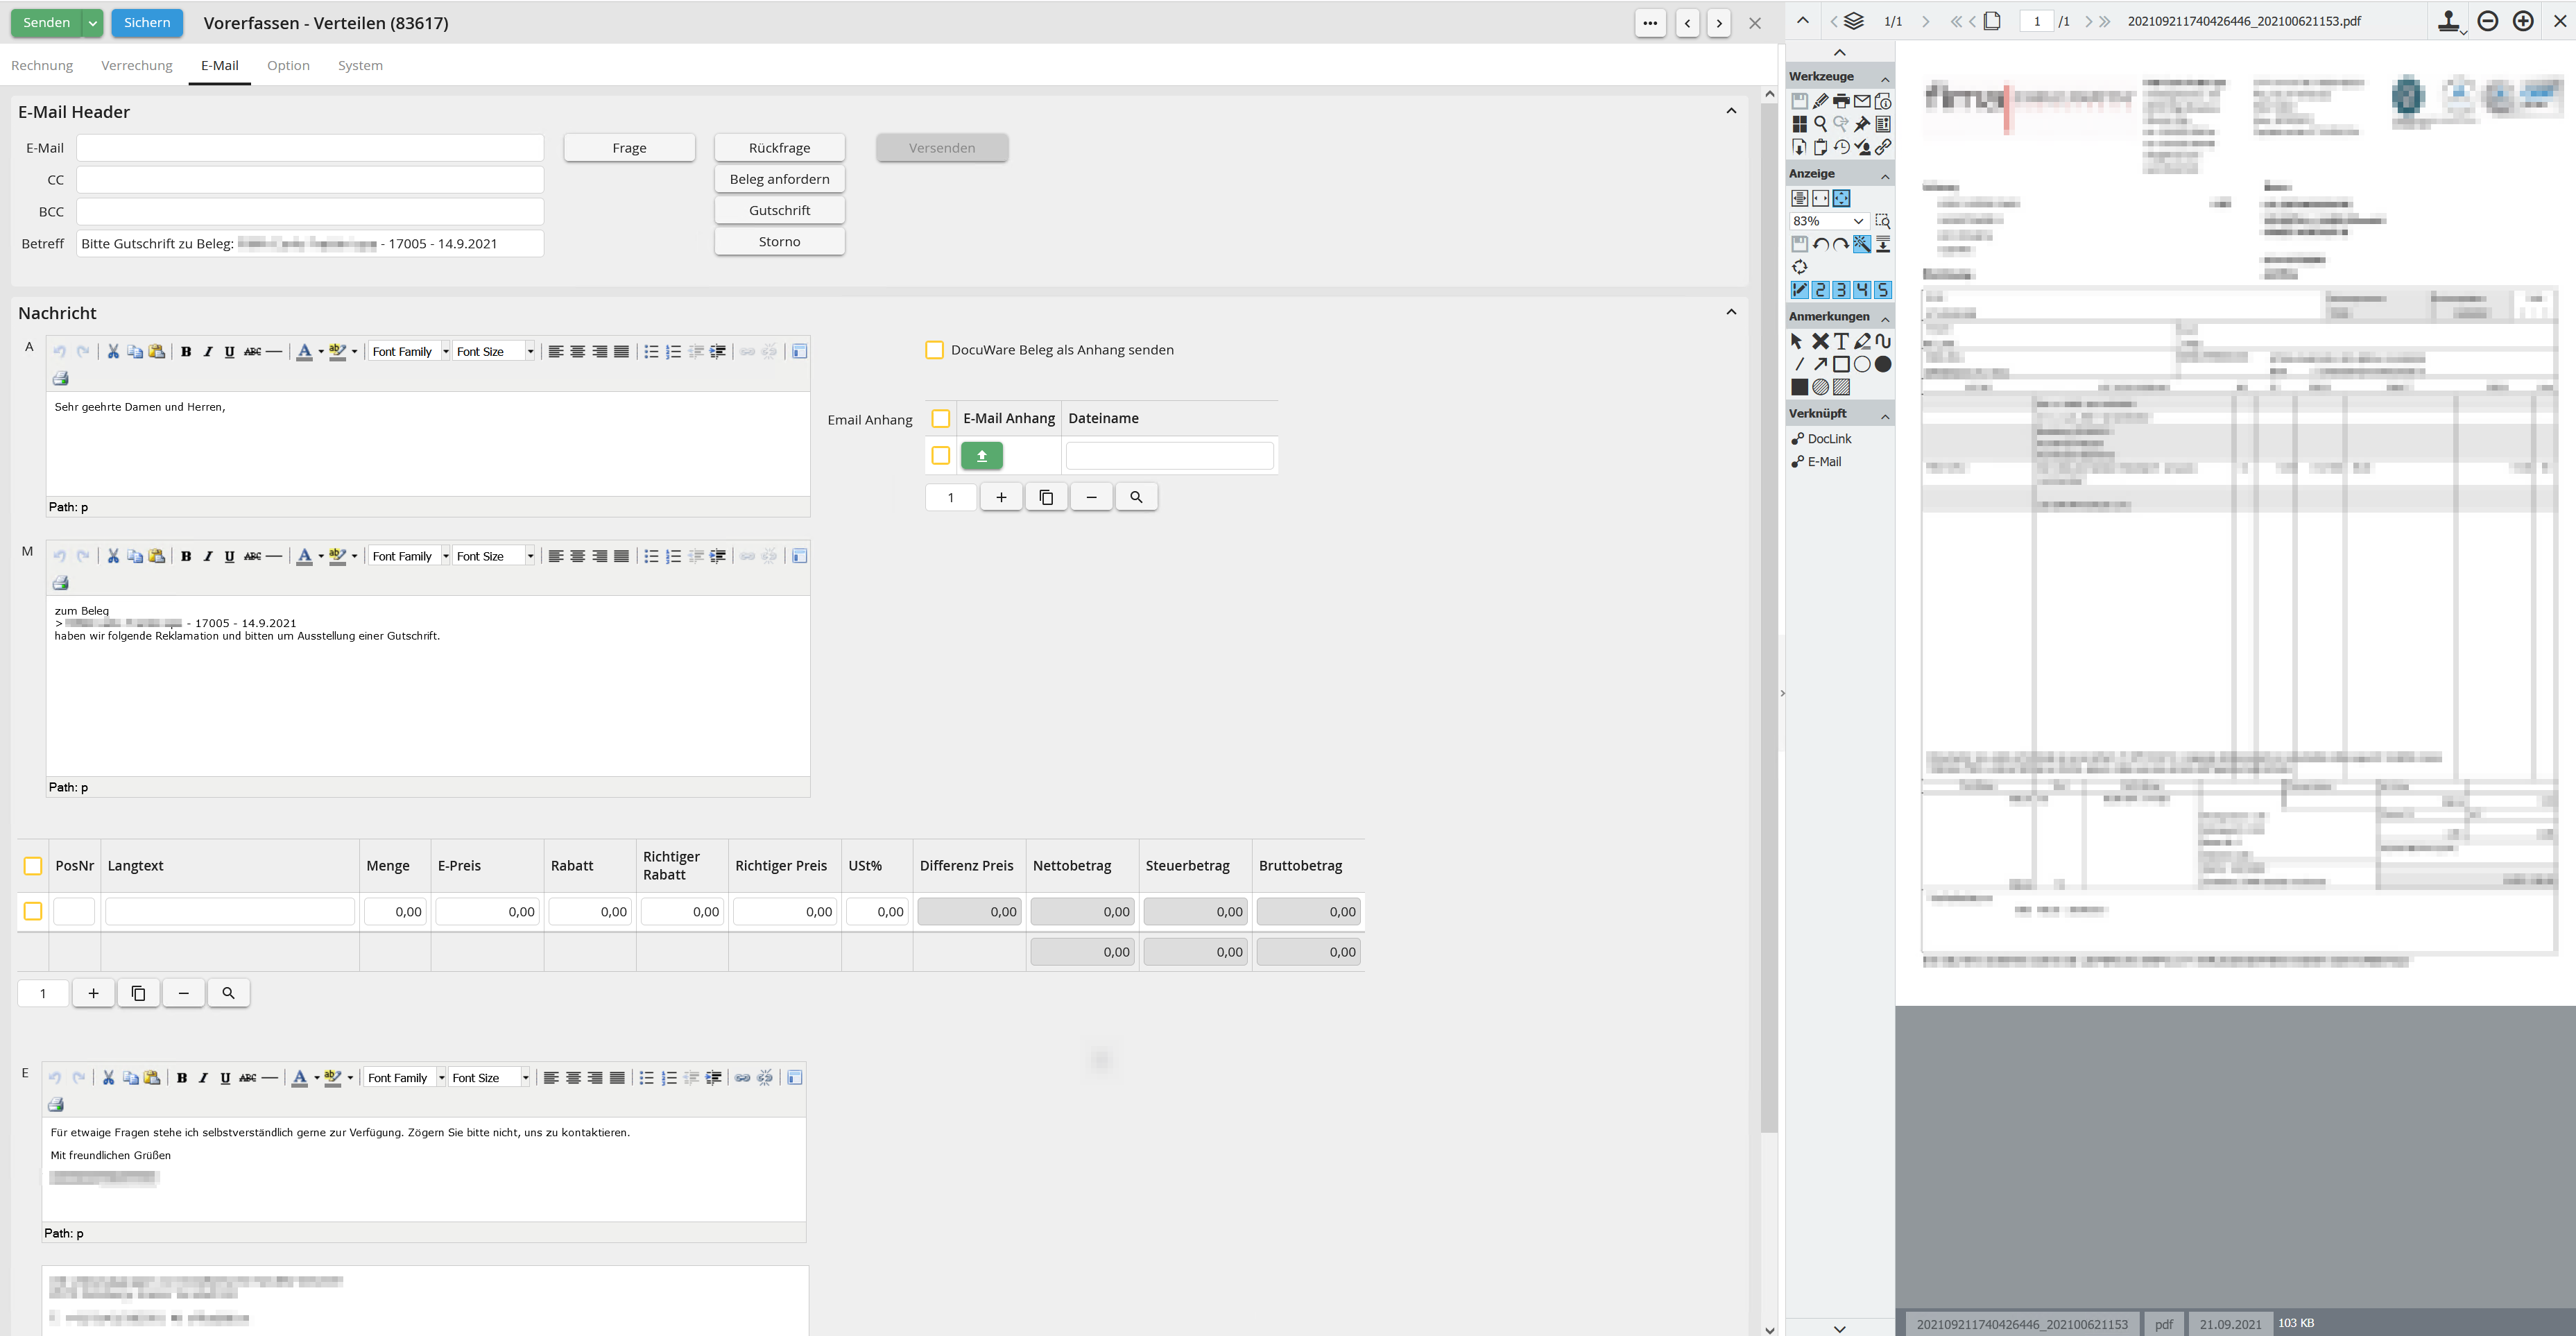The image size is (2576, 1336).
Task: Click the green upload attachment button
Action: tap(982, 456)
